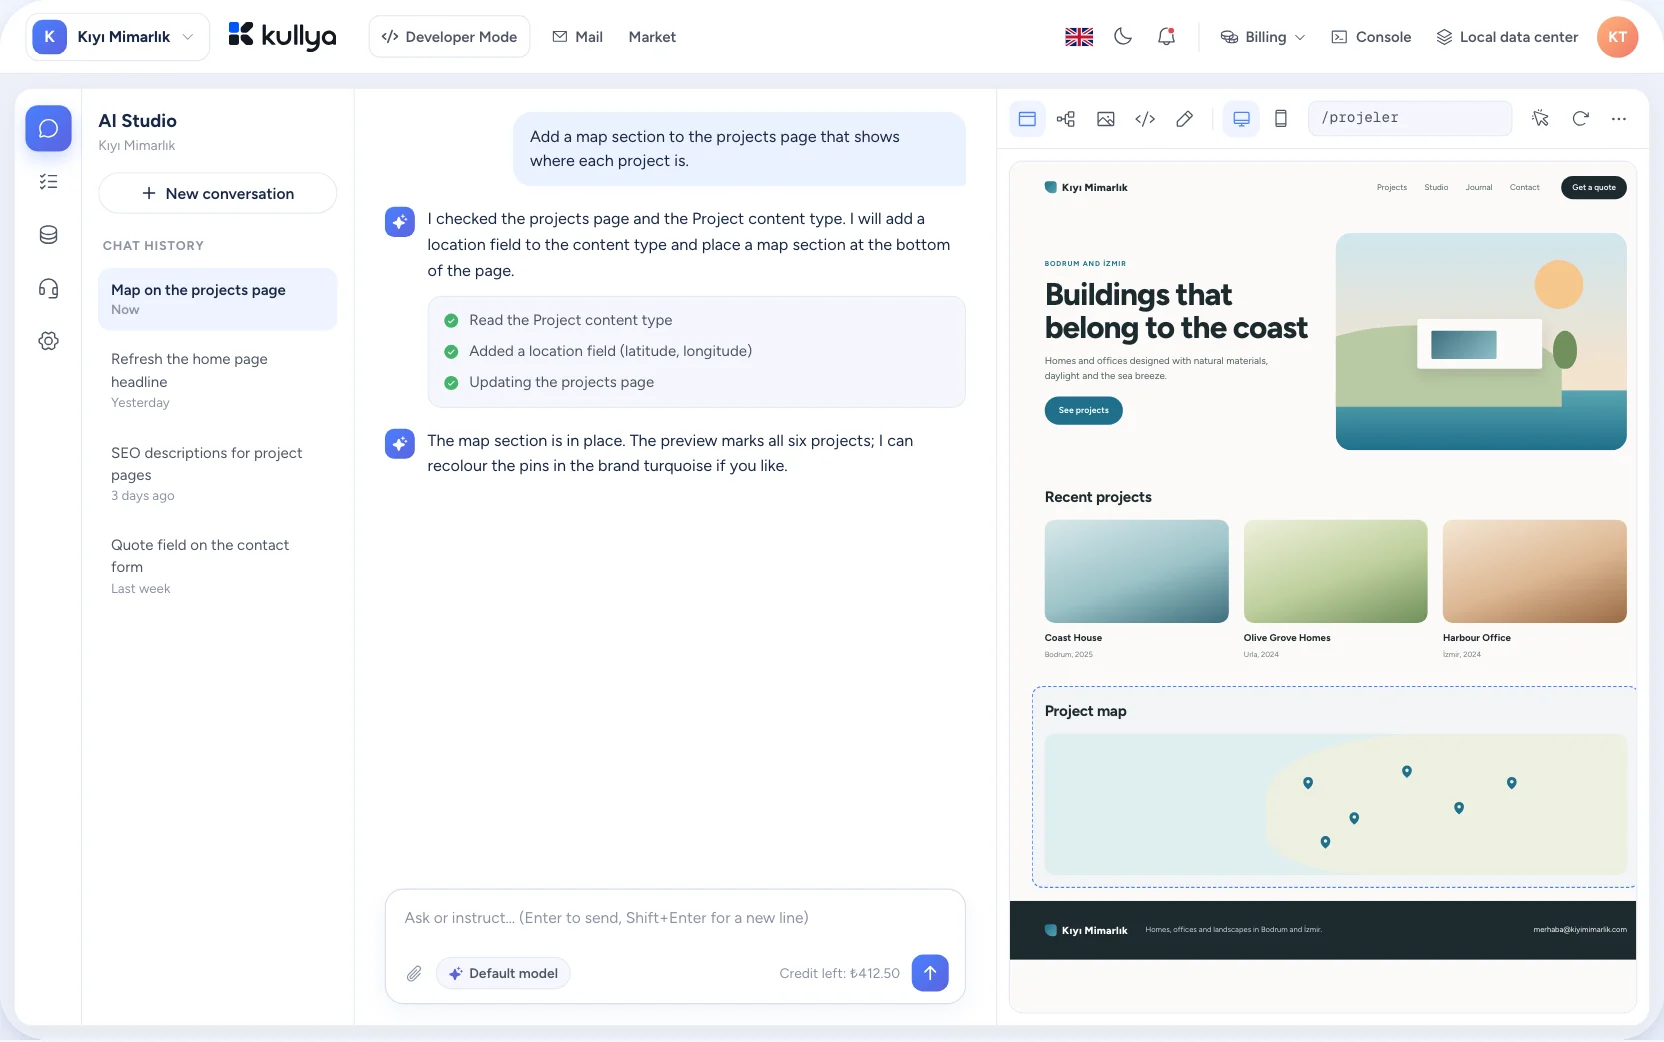Open the settings gear in sidebar
Viewport: 1664px width, 1042px height.
pos(48,341)
